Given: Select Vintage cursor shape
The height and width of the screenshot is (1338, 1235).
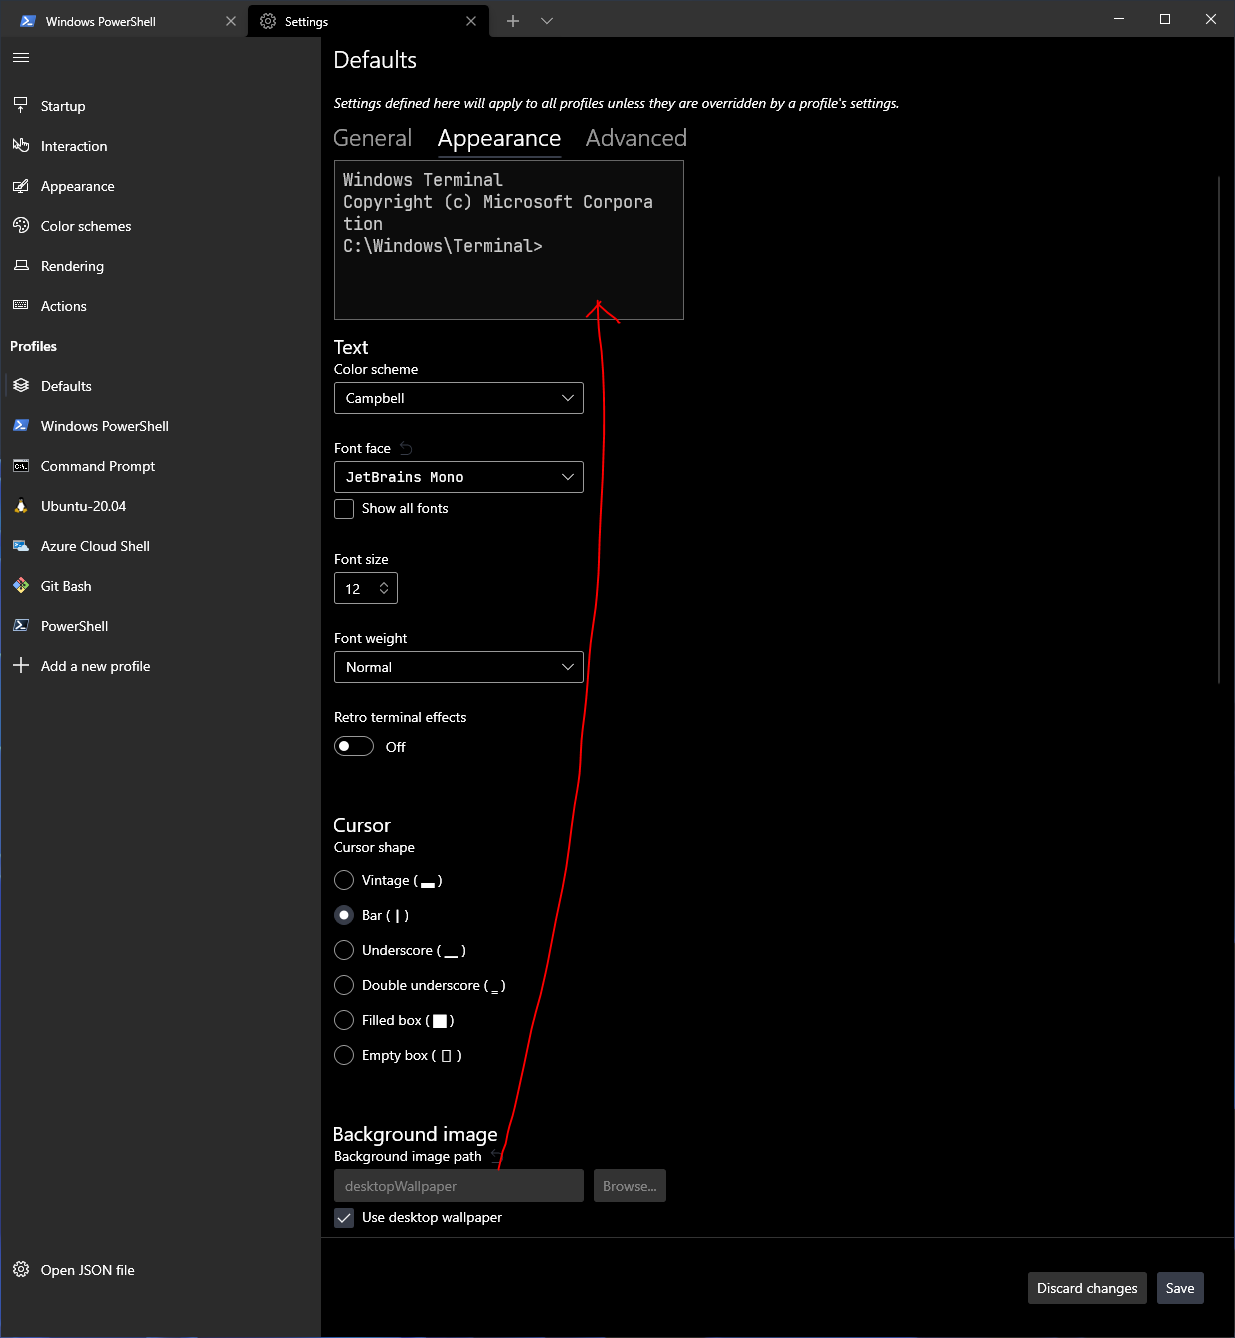Looking at the screenshot, I should 344,880.
